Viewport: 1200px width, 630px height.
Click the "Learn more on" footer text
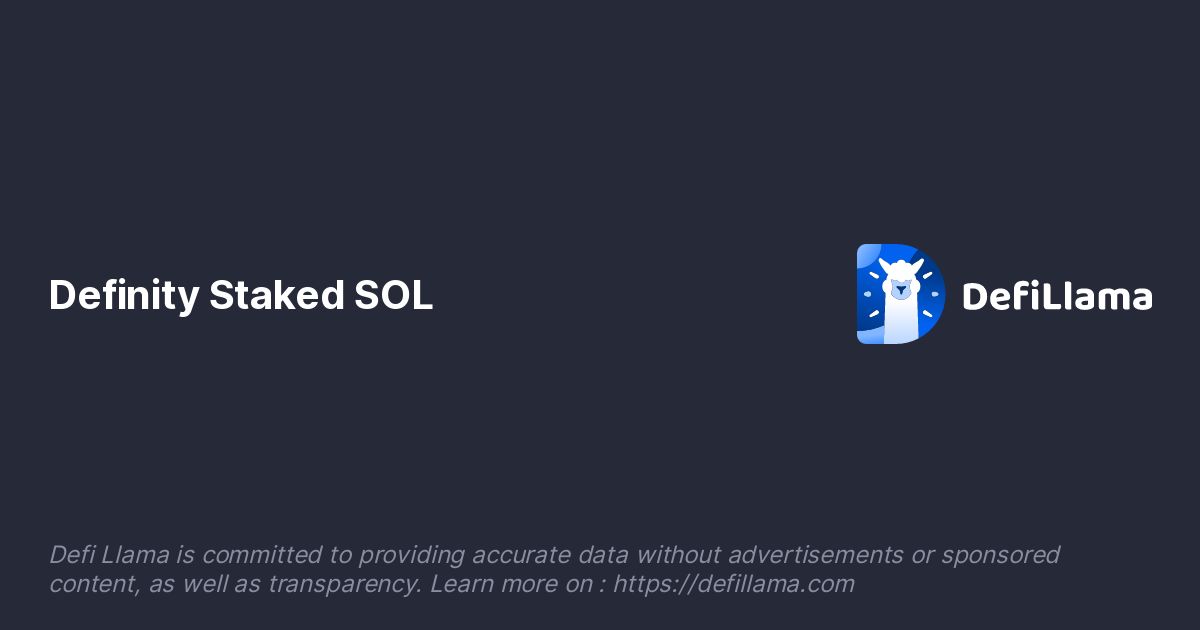(511, 584)
